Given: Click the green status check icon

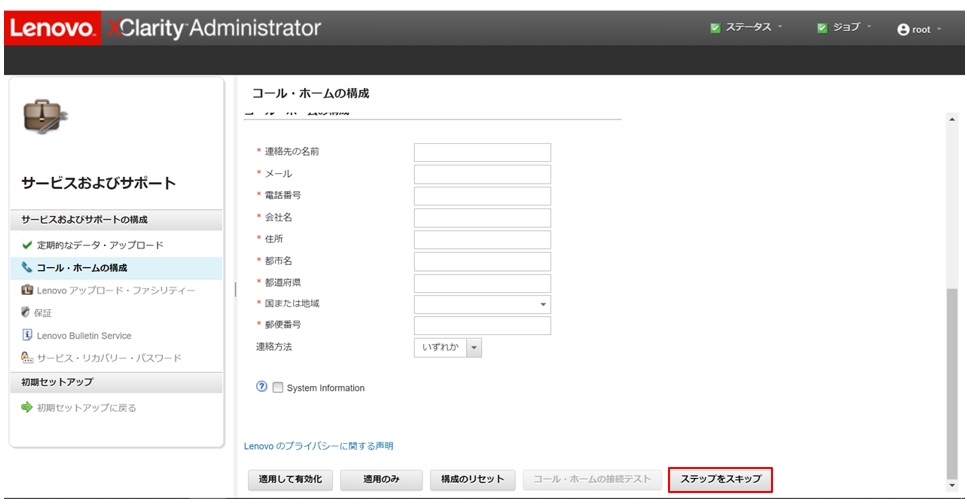Looking at the screenshot, I should coord(715,28).
